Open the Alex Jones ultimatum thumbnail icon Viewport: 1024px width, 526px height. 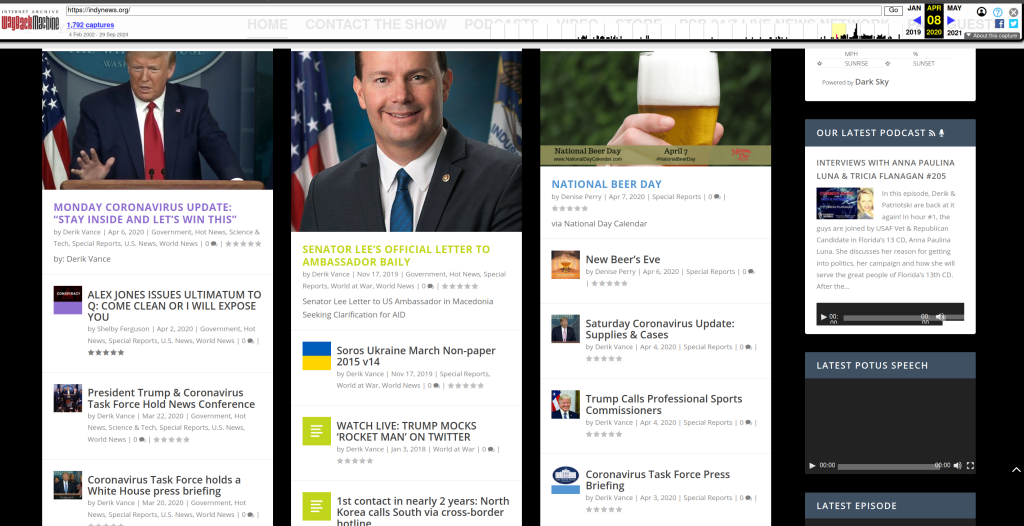[68, 300]
